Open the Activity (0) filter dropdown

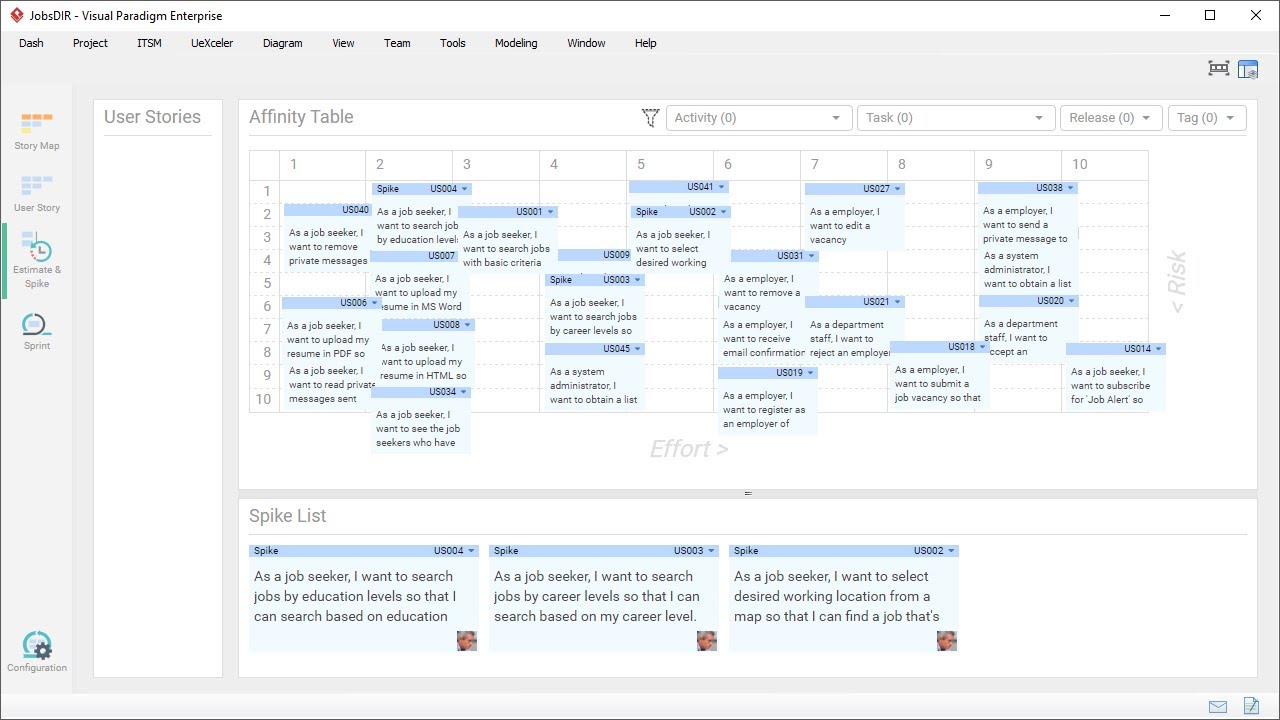pos(759,118)
